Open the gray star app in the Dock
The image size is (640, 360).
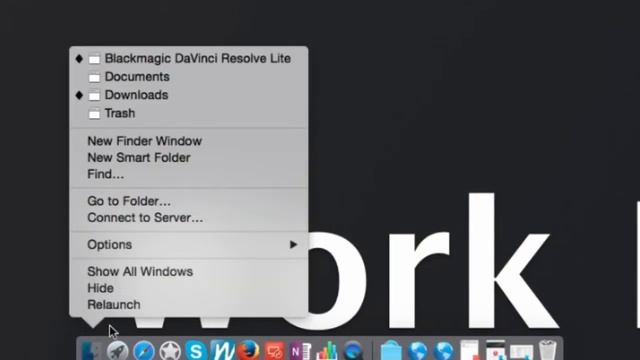(x=170, y=351)
